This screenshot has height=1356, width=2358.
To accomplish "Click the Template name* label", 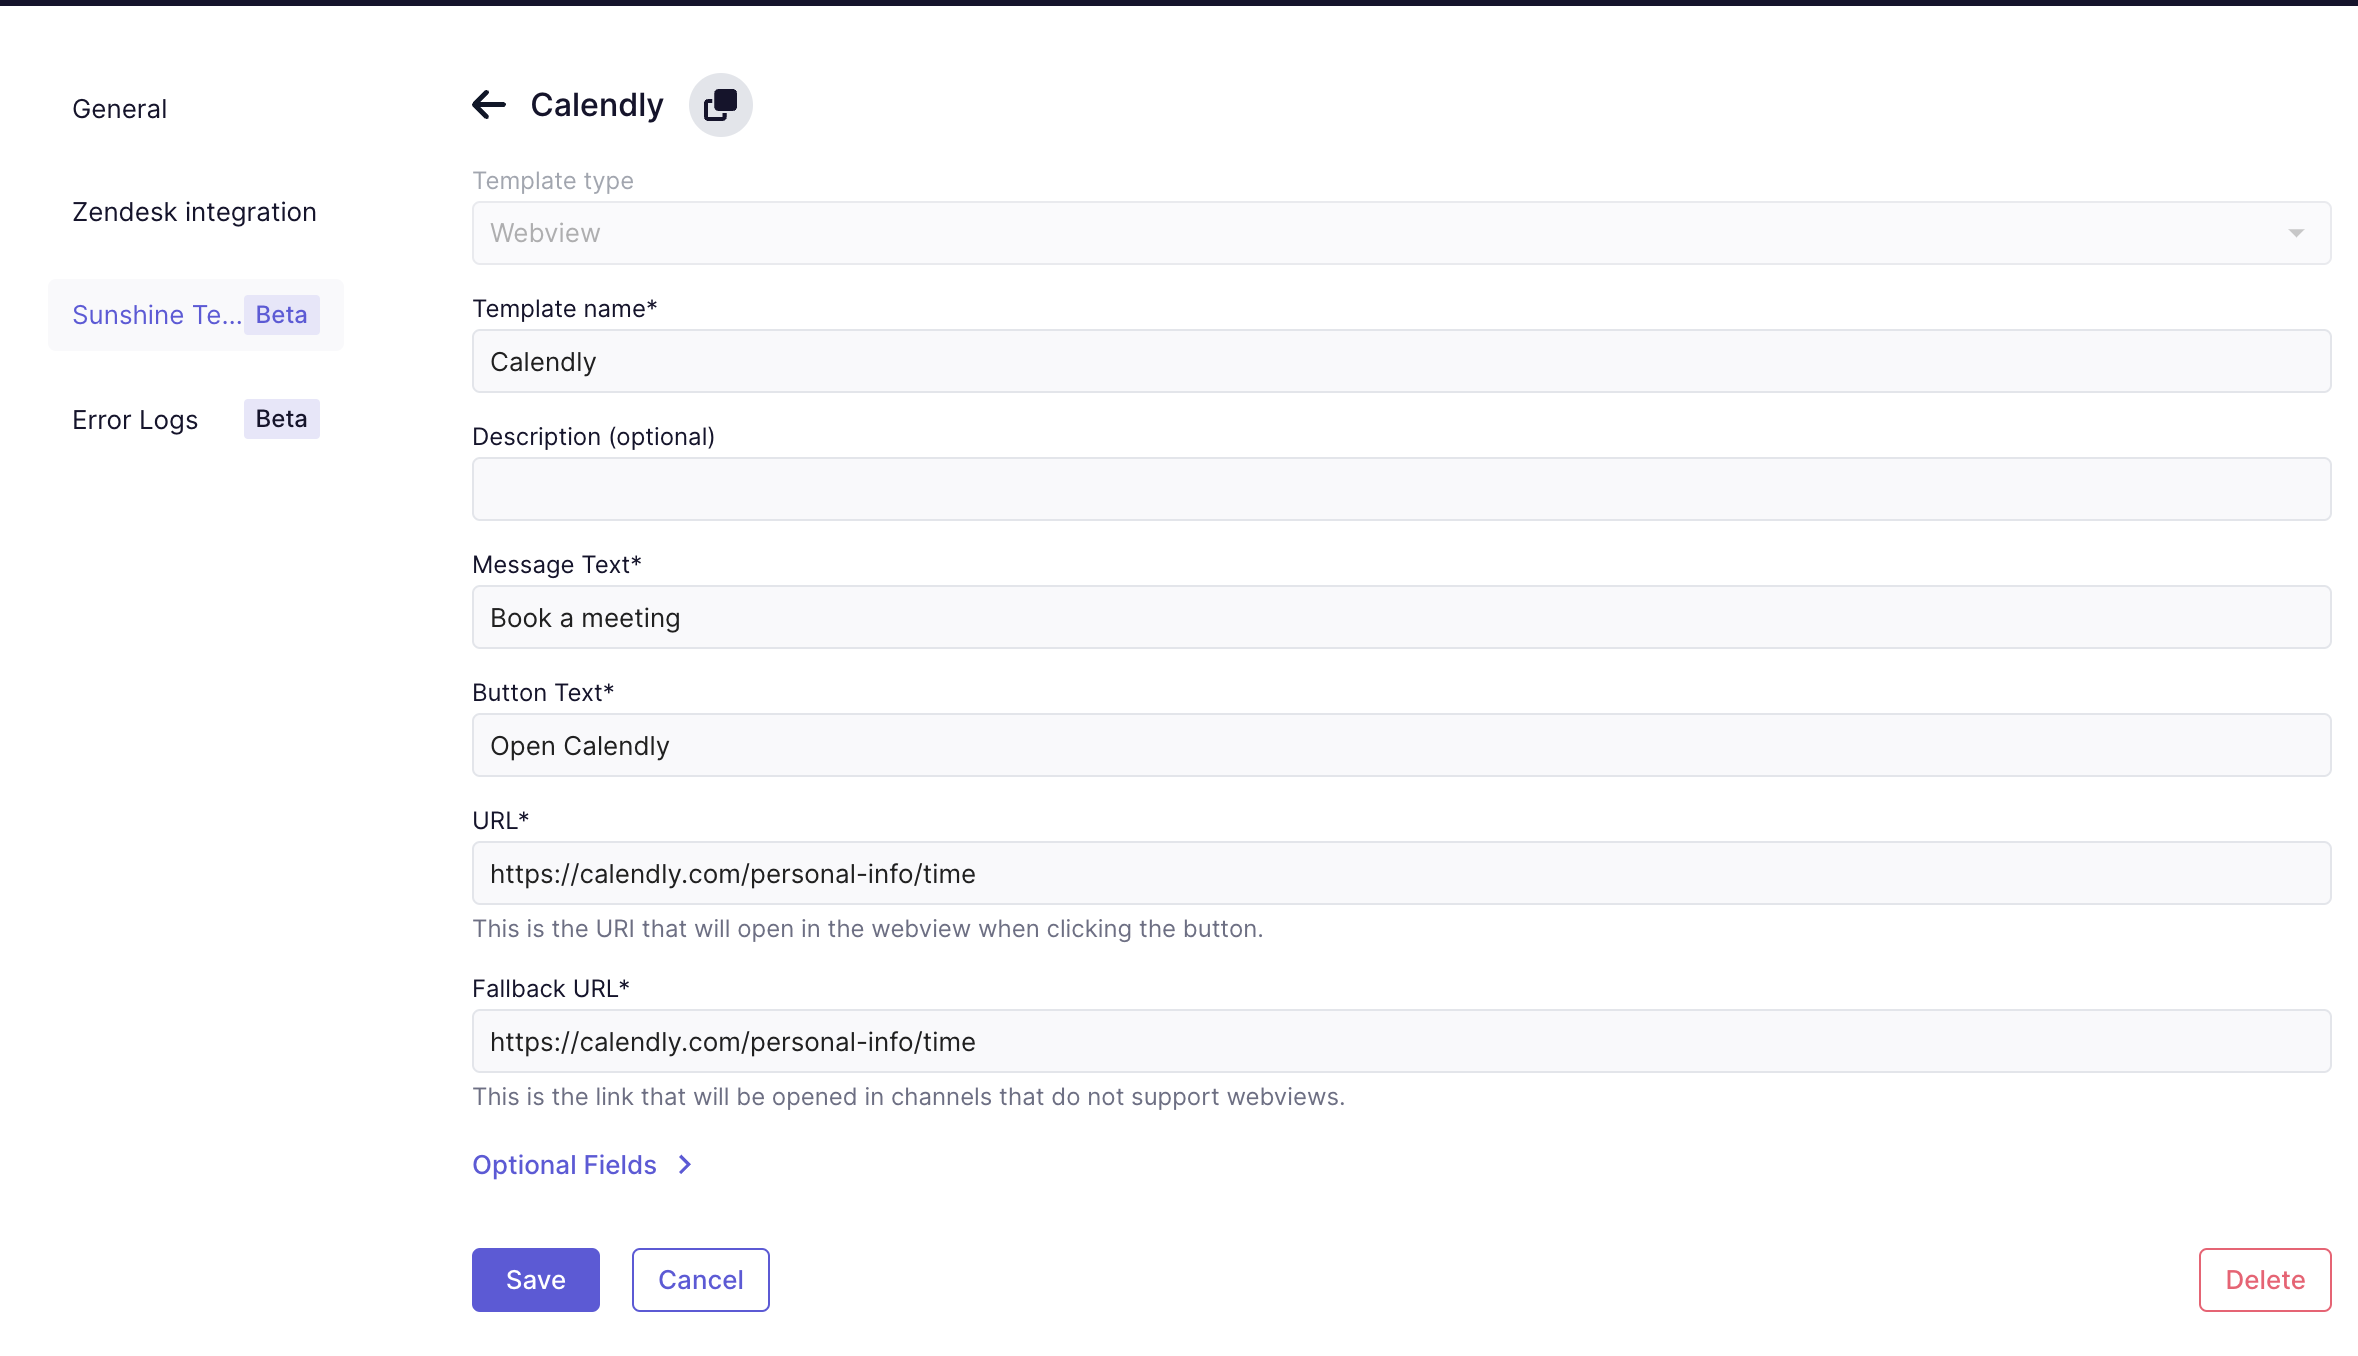I will (564, 309).
